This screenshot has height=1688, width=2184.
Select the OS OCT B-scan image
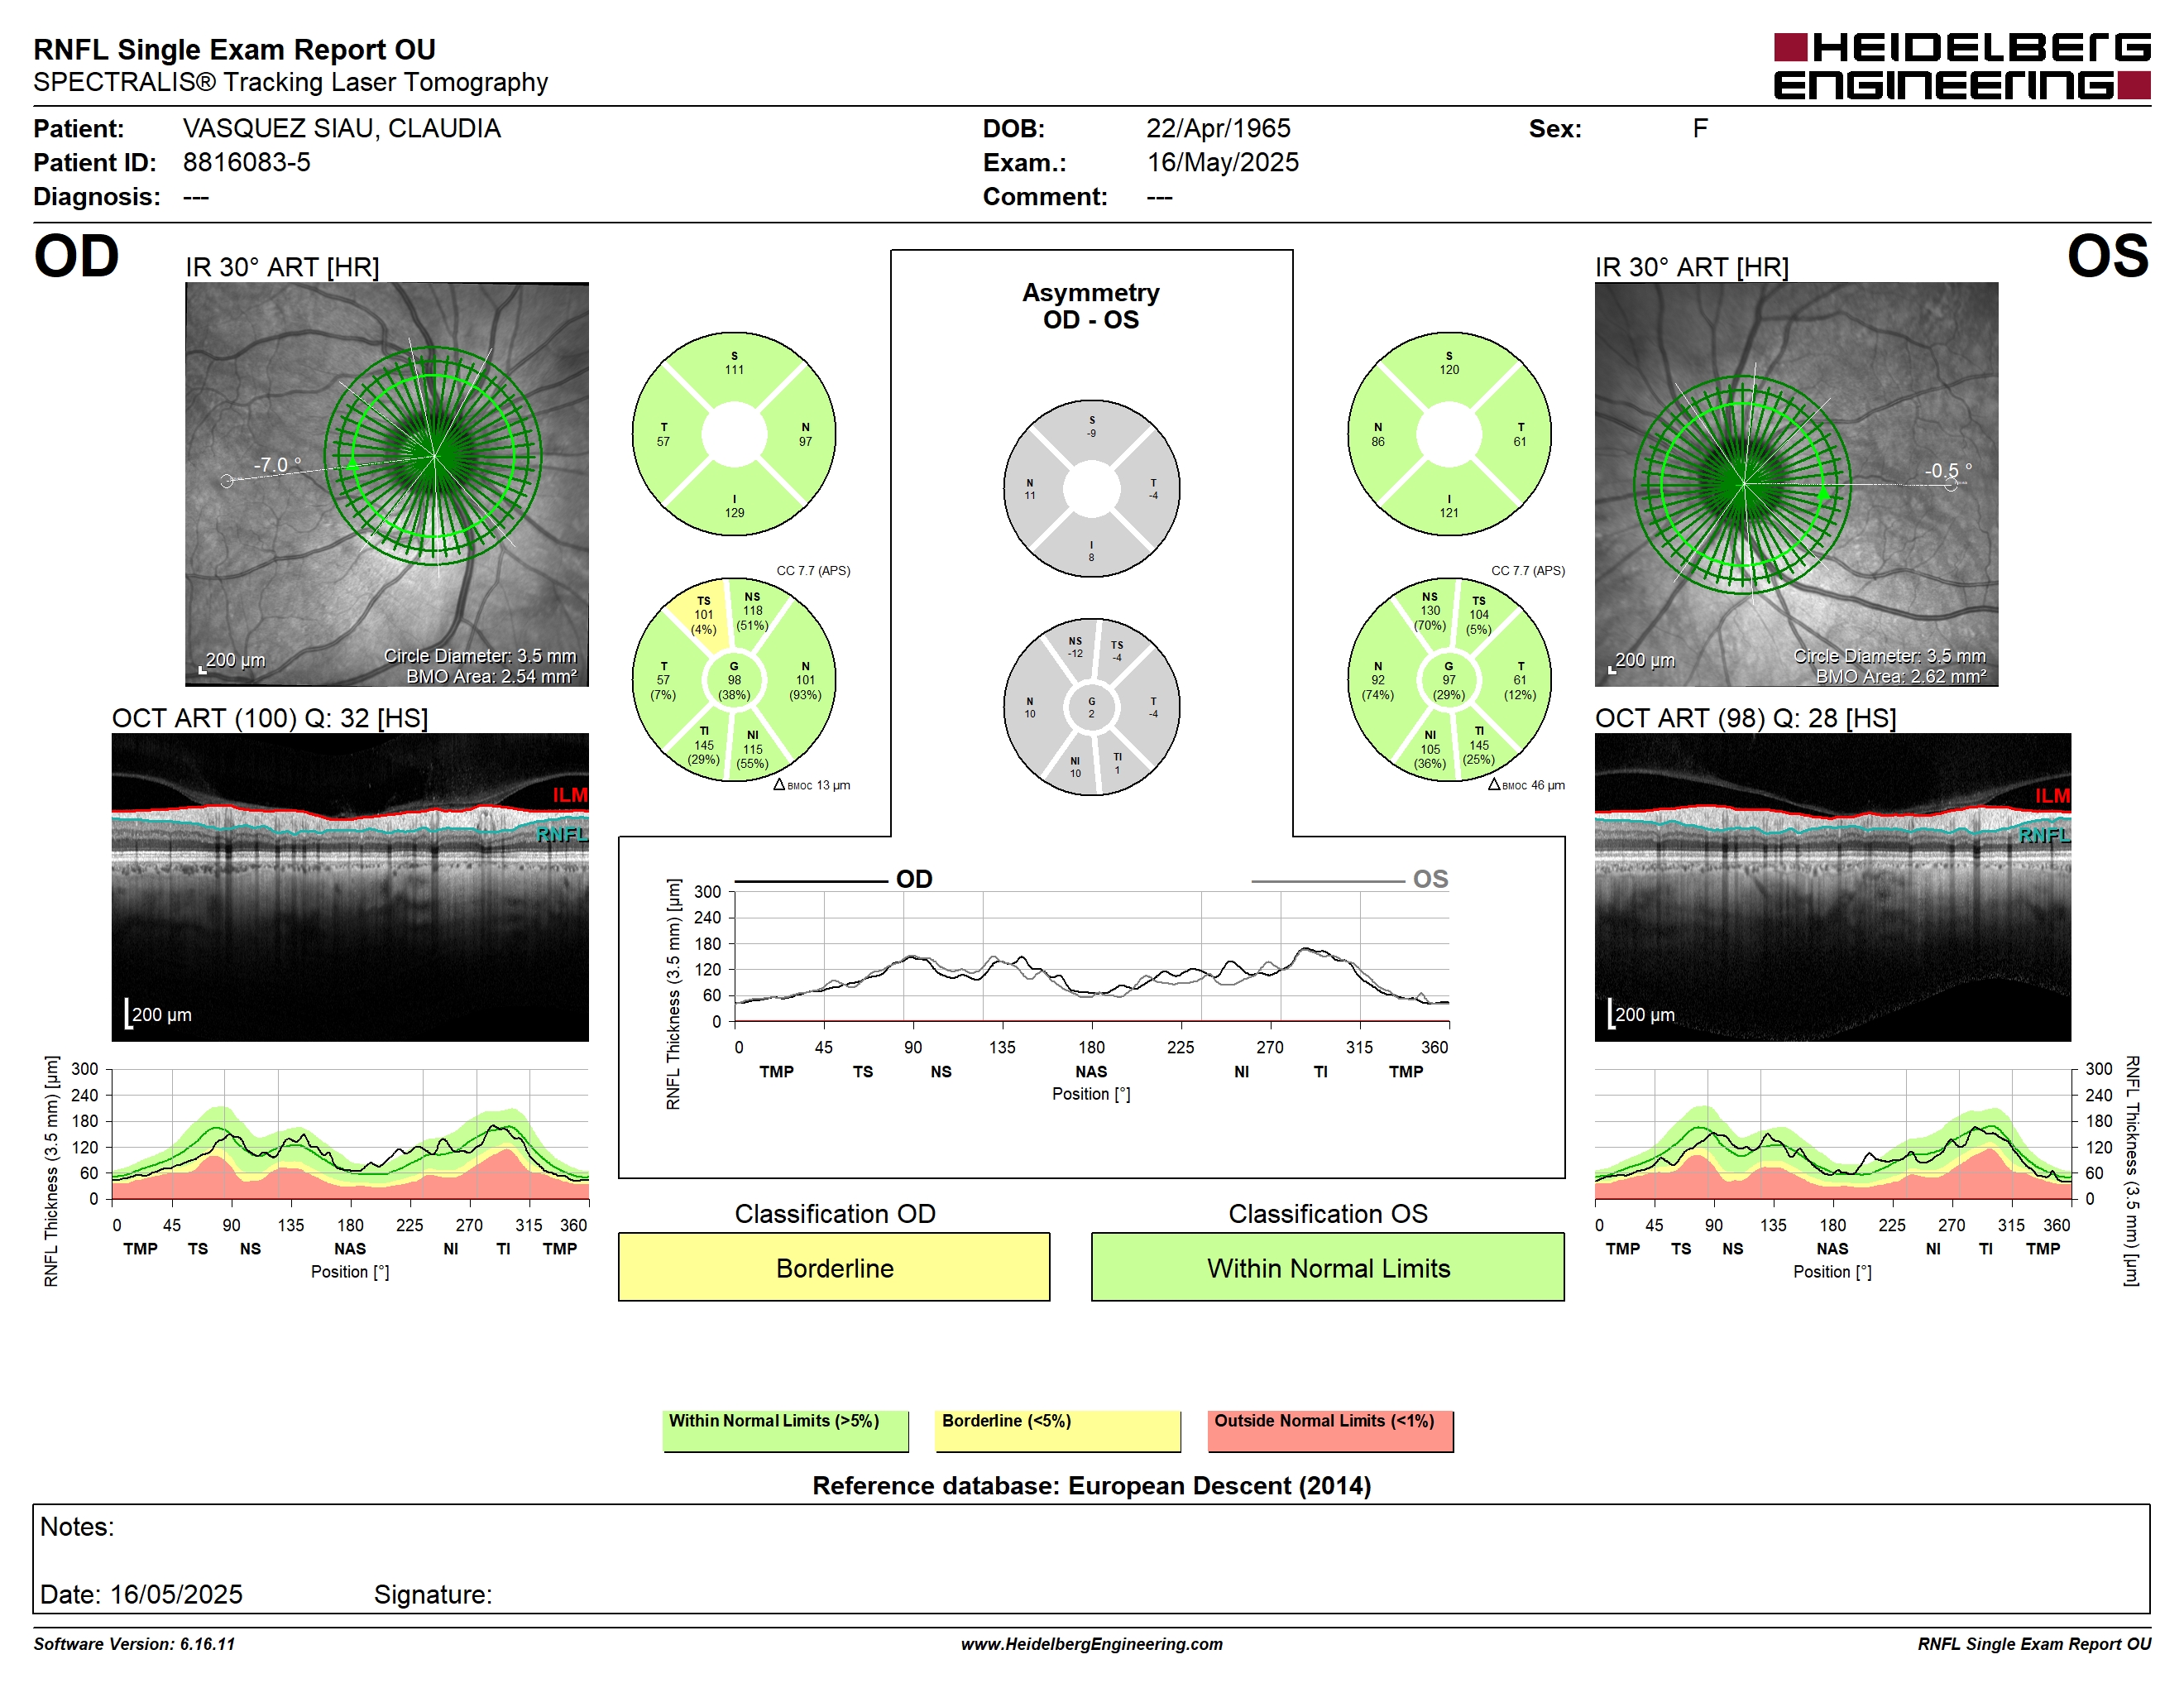[x=1832, y=887]
